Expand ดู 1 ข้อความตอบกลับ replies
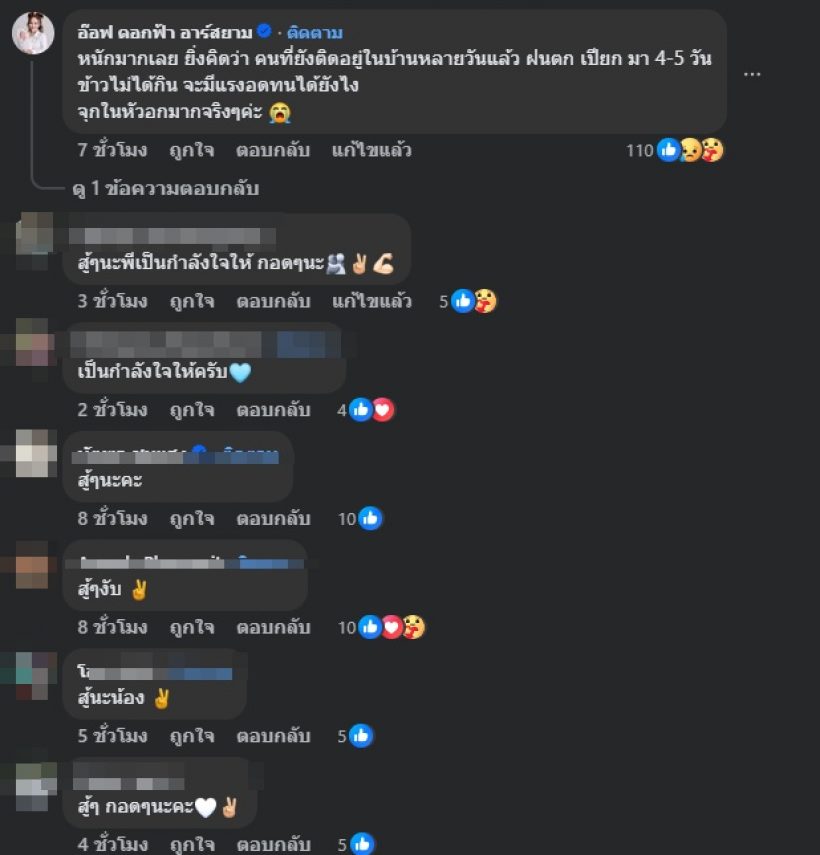 pyautogui.click(x=166, y=189)
